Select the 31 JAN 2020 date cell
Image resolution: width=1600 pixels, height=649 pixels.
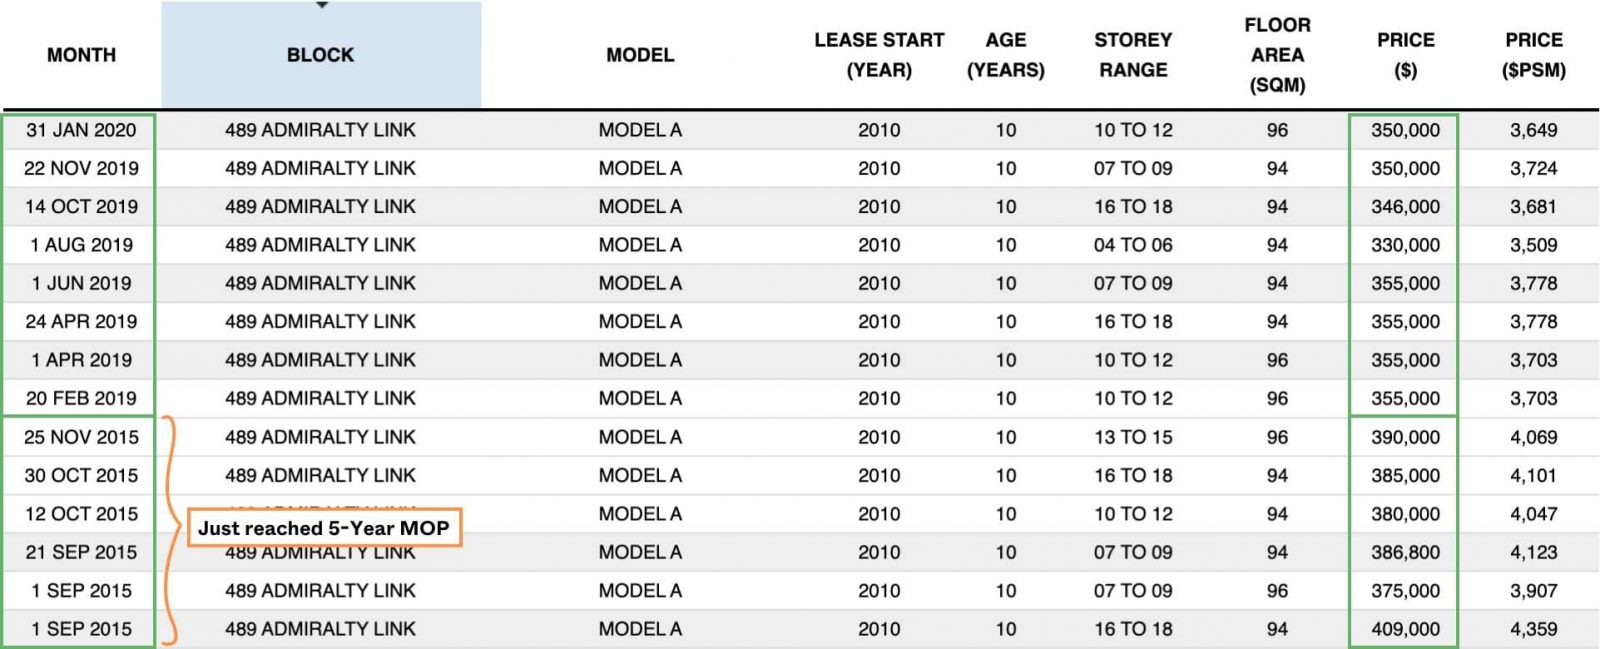(x=81, y=130)
